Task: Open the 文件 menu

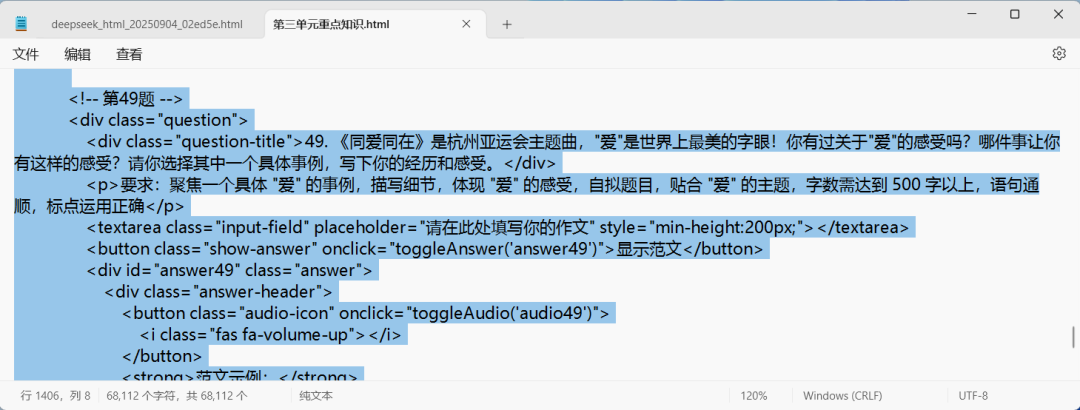Action: pos(26,54)
